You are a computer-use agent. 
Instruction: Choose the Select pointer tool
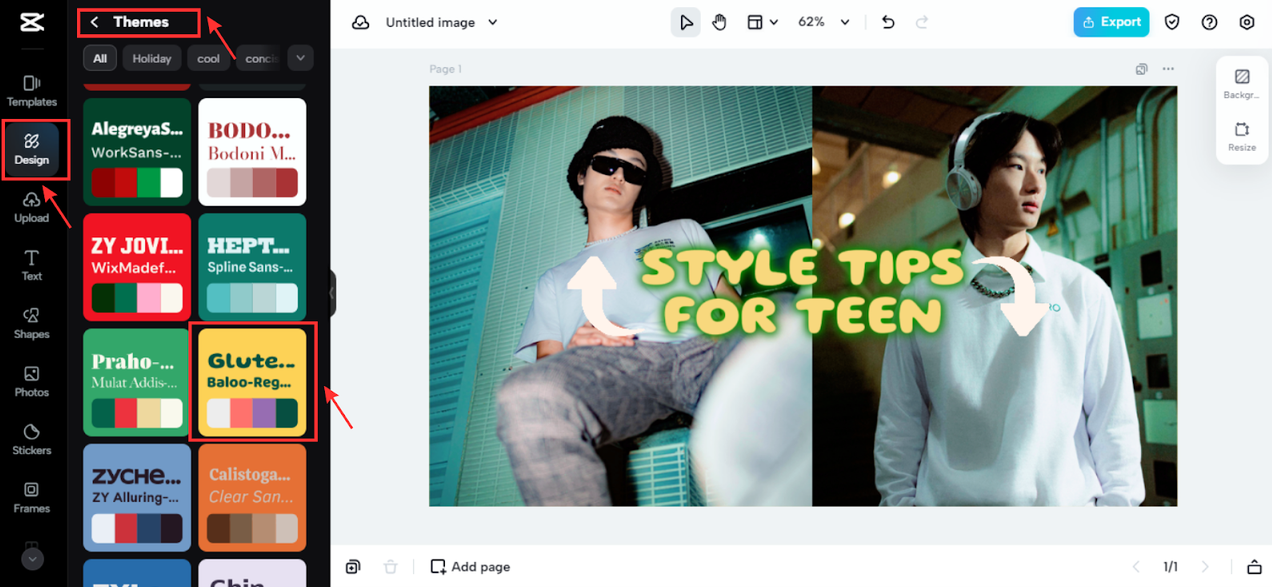(685, 22)
